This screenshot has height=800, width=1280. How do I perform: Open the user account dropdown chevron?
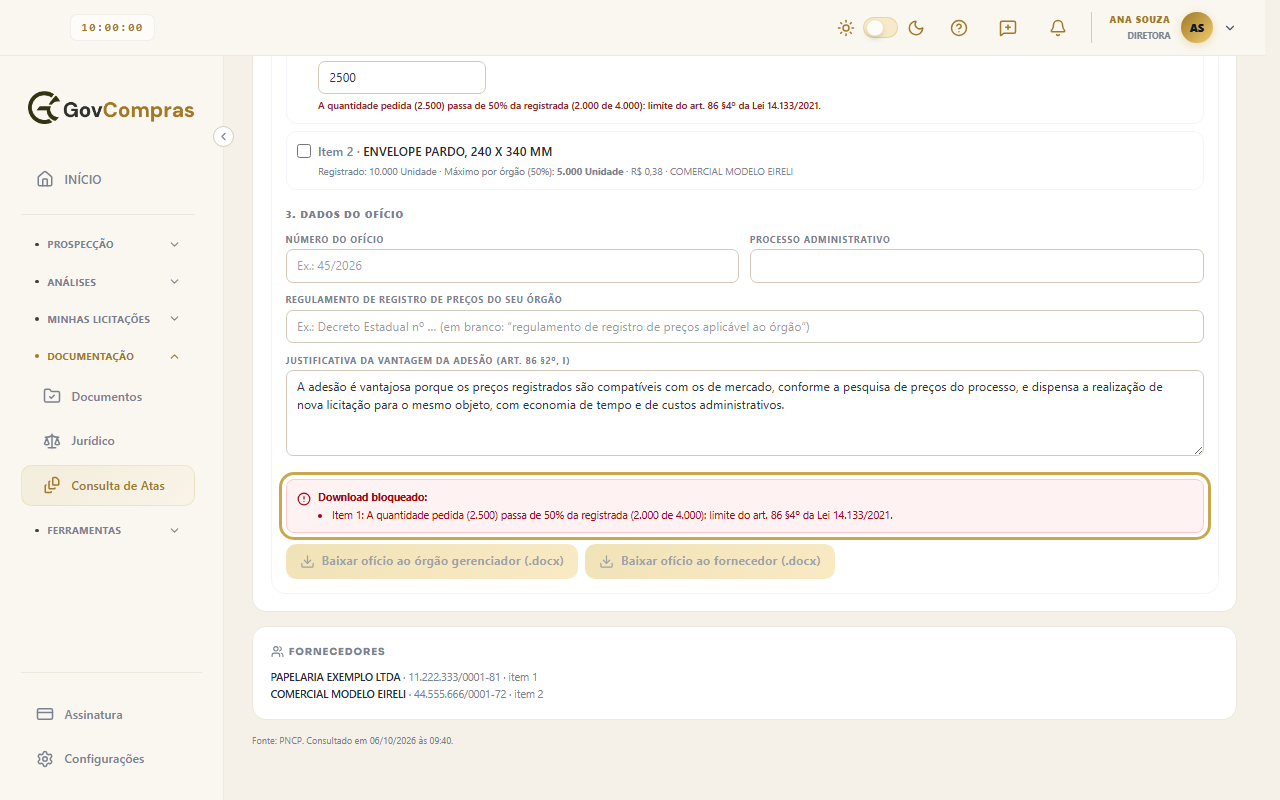pyautogui.click(x=1230, y=28)
